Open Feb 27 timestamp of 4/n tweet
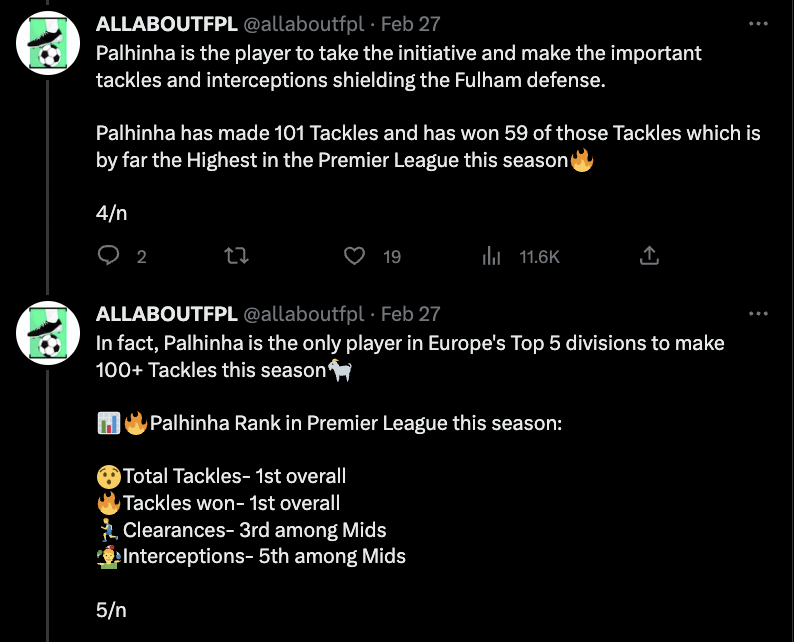 [x=411, y=24]
